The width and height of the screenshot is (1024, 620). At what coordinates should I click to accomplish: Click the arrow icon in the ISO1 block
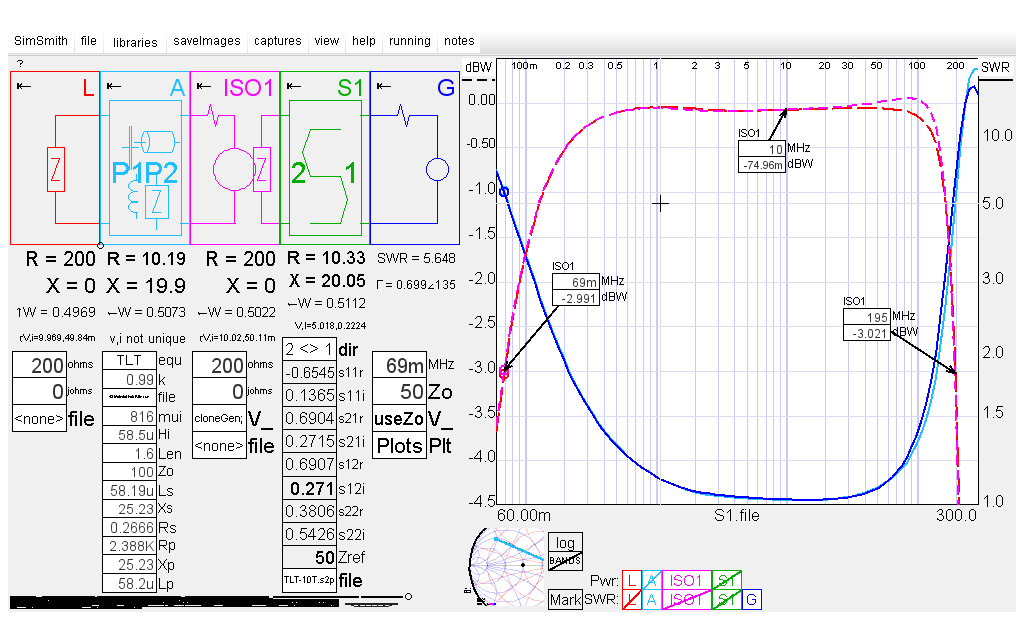(x=204, y=86)
